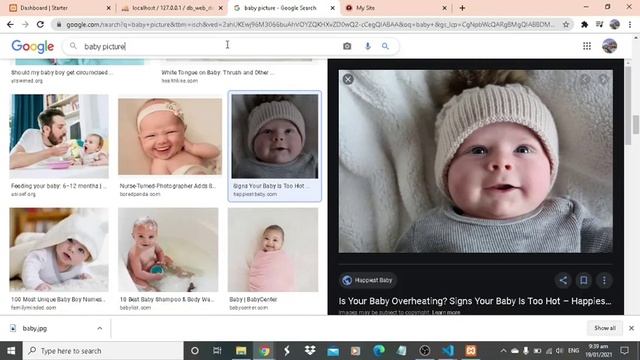
Task: Save the previewed image to collection
Action: [x=584, y=280]
